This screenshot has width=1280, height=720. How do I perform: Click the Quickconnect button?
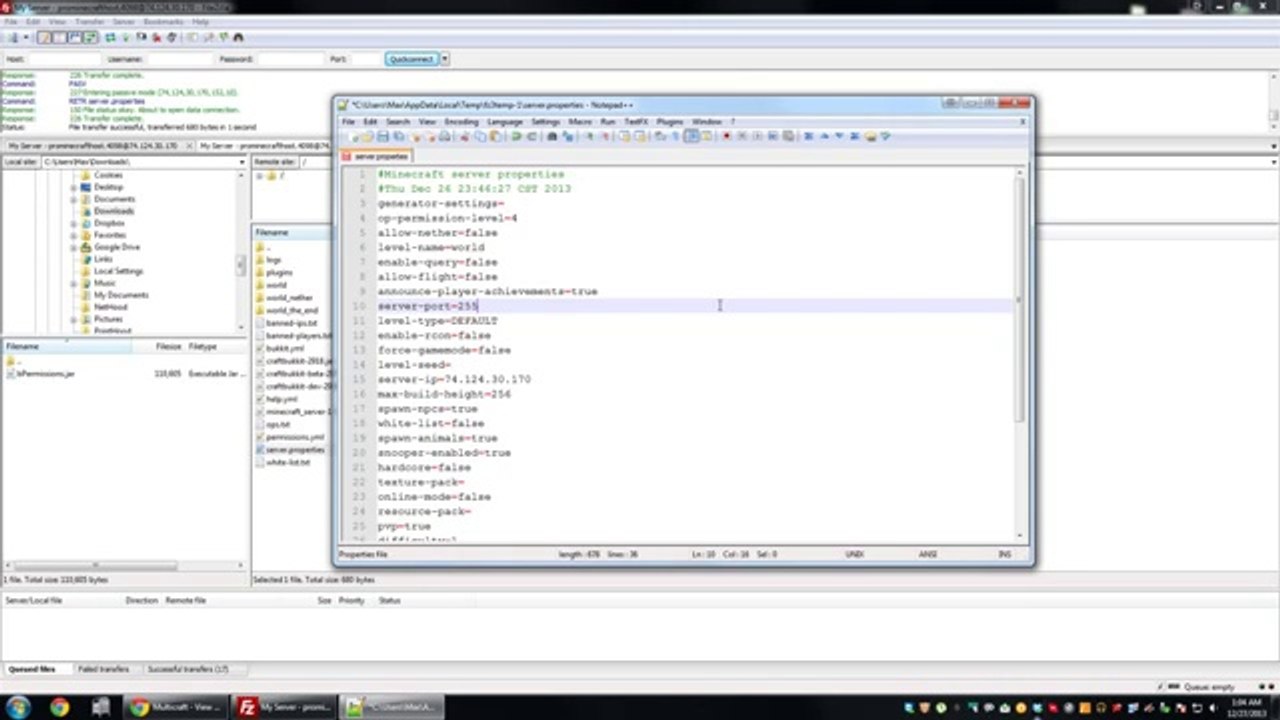click(411, 59)
